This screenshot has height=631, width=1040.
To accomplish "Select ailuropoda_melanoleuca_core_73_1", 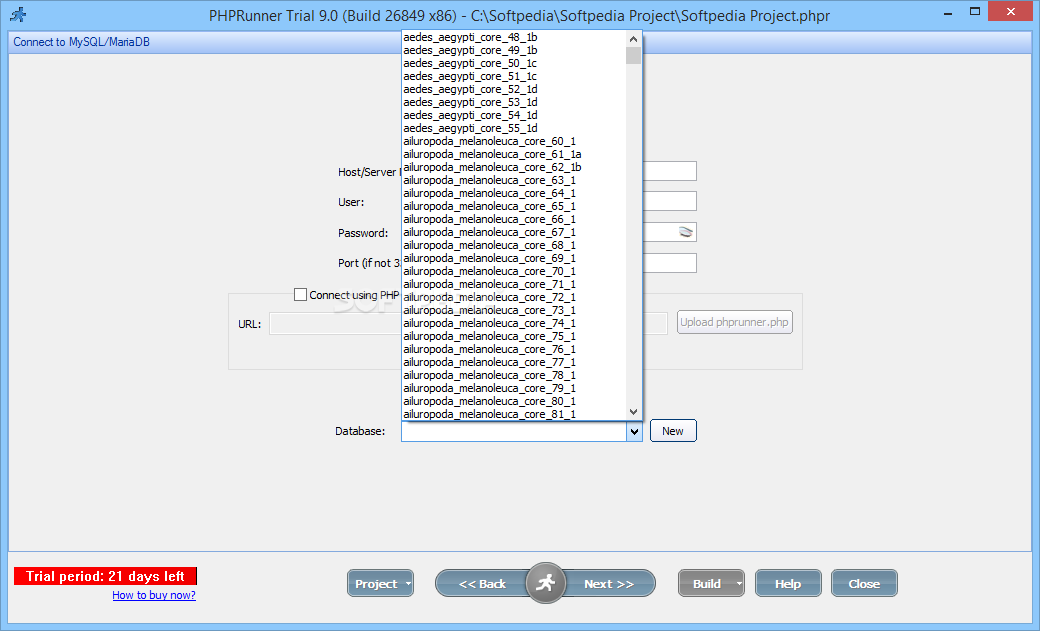I will 513,311.
